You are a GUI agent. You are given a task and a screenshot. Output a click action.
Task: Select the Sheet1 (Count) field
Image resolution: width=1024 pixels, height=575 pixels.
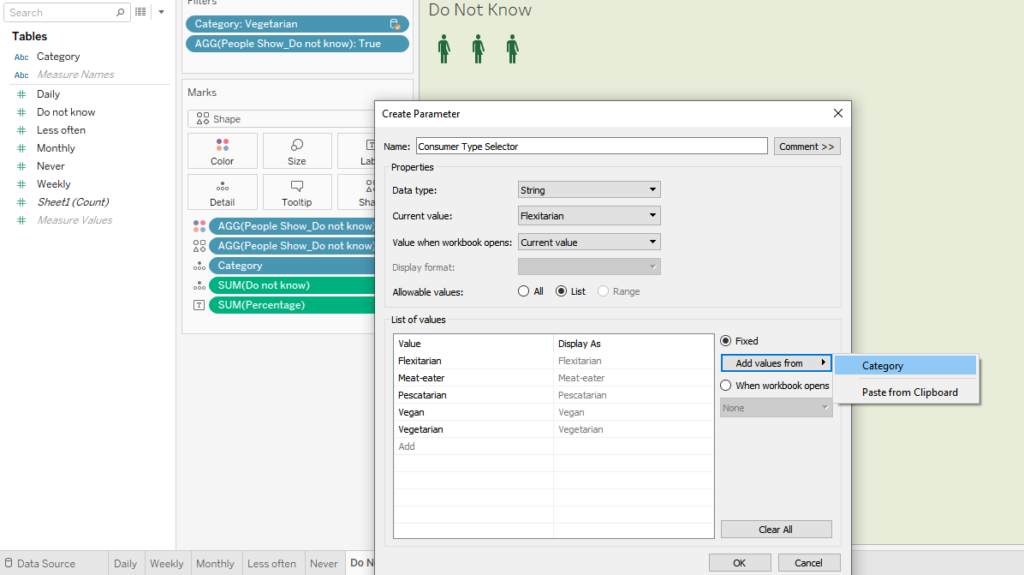(72, 202)
